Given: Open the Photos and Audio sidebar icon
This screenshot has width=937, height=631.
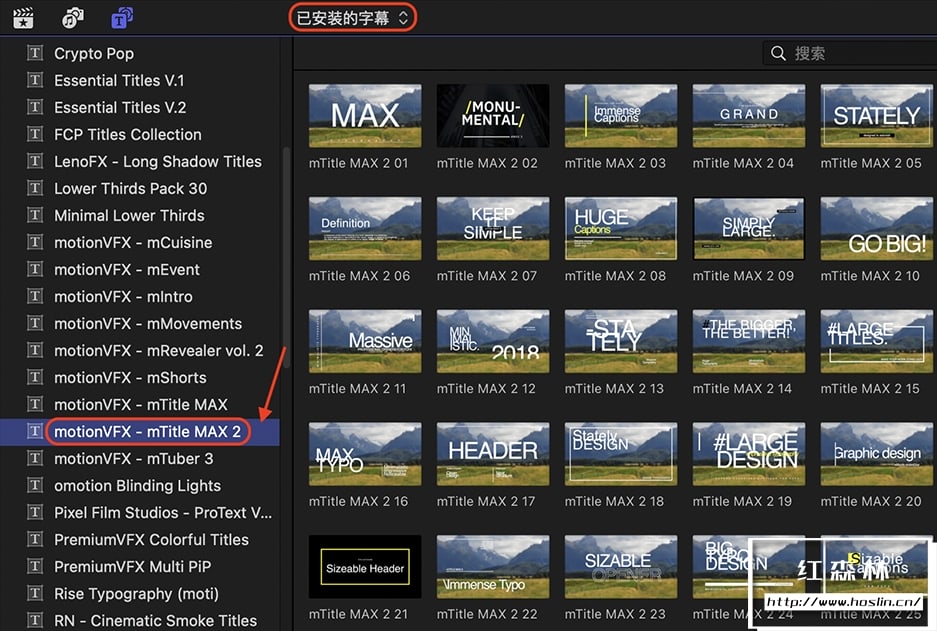Looking at the screenshot, I should click(x=73, y=18).
